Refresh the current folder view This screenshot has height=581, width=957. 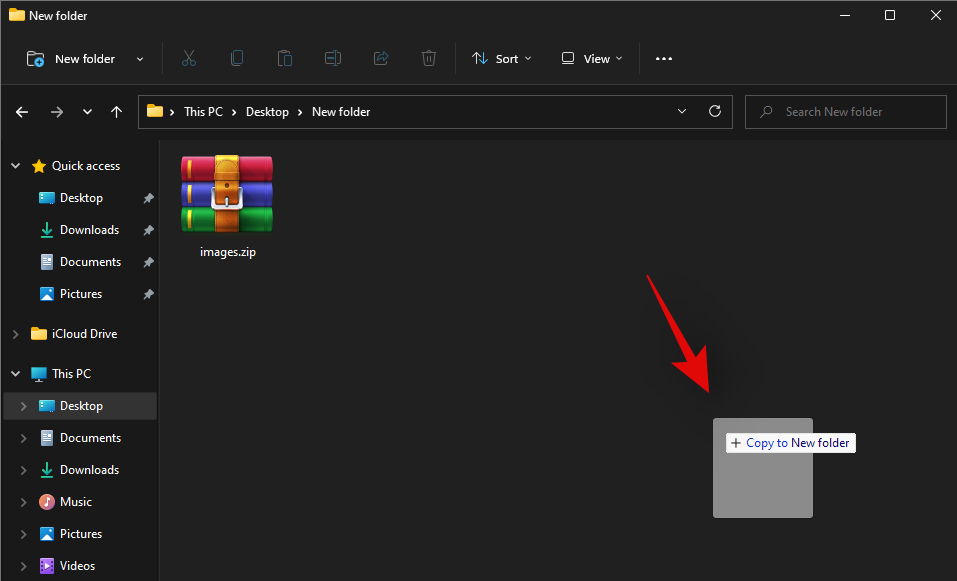714,112
